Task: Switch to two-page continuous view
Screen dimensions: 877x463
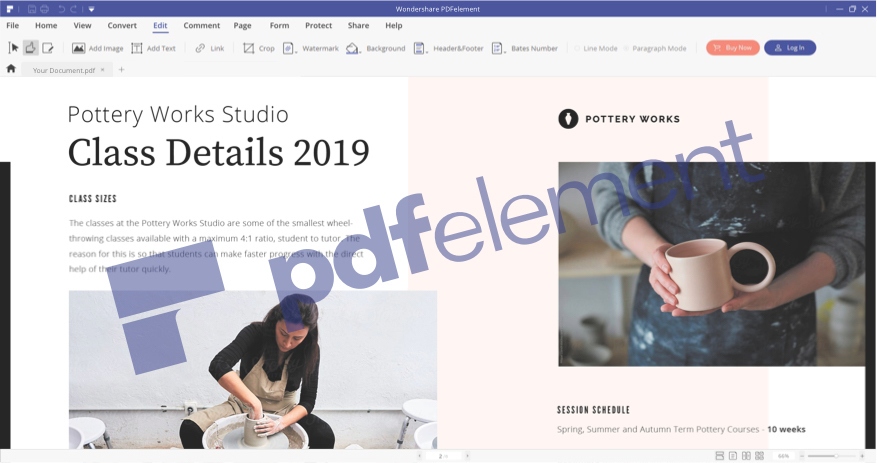Action: (759, 456)
